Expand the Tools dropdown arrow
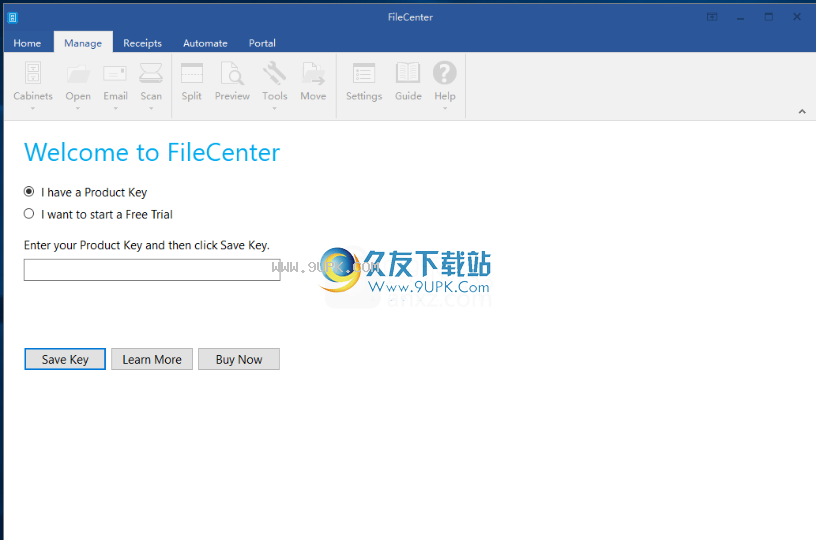 [274, 108]
